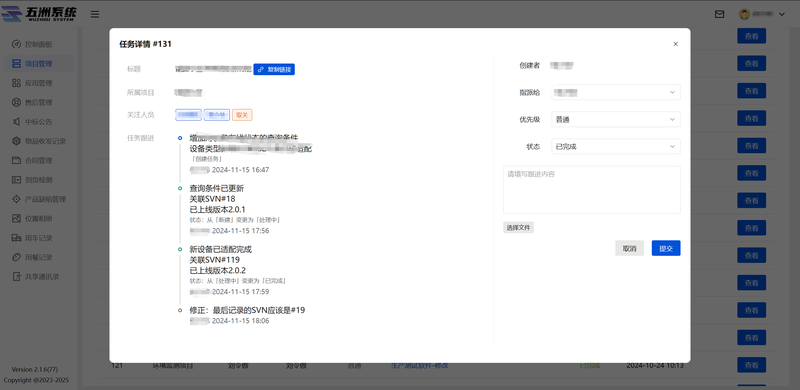Click the correction note mentioning SVN #19
Screen dimensions: 800x390
pos(247,310)
